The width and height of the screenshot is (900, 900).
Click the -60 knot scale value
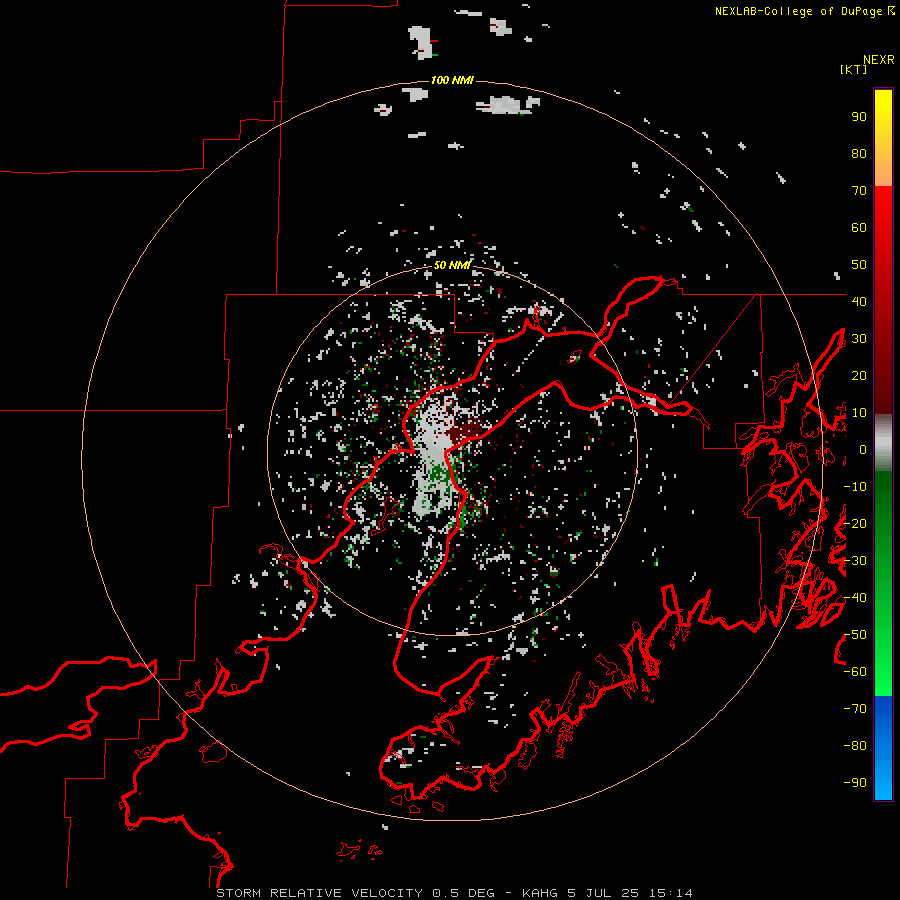tap(855, 672)
